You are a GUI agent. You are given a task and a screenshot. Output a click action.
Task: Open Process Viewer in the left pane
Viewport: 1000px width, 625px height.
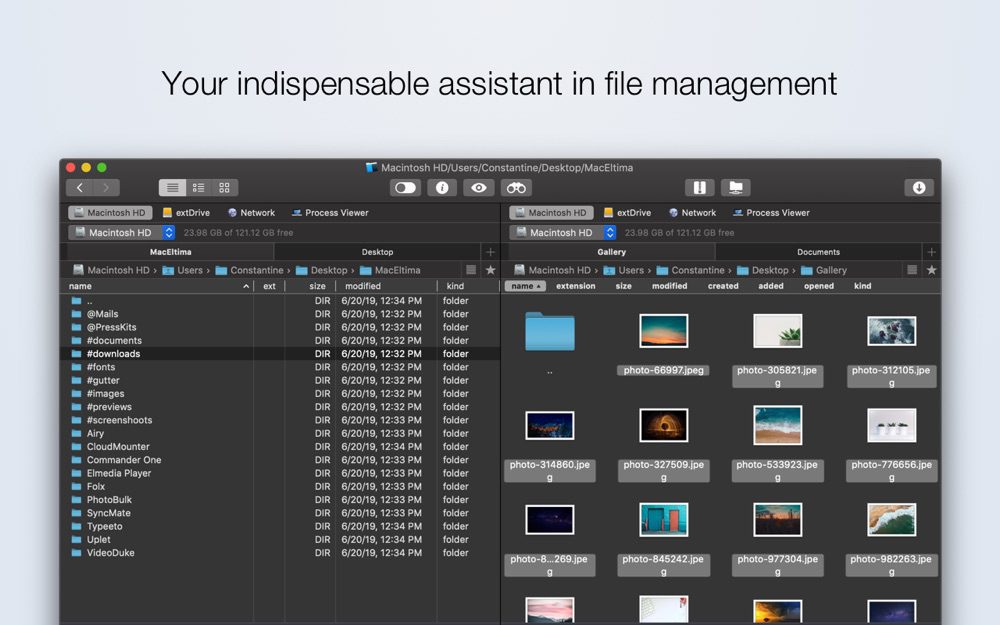coord(330,213)
